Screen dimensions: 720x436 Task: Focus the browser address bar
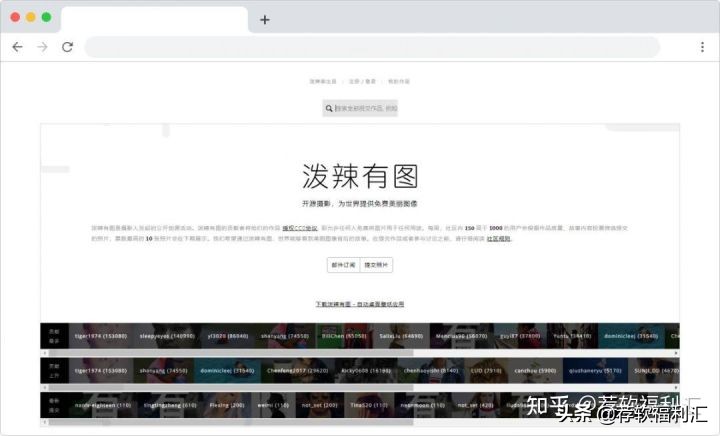pyautogui.click(x=372, y=47)
